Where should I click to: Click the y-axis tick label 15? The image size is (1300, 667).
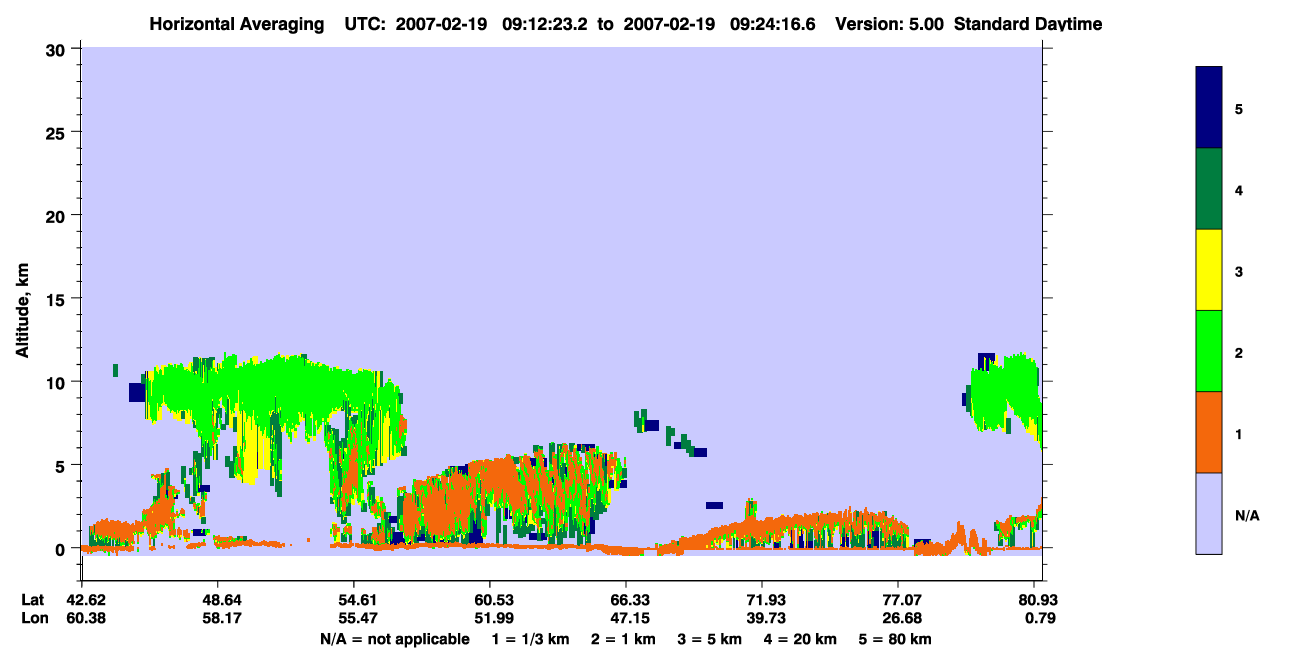(x=58, y=299)
